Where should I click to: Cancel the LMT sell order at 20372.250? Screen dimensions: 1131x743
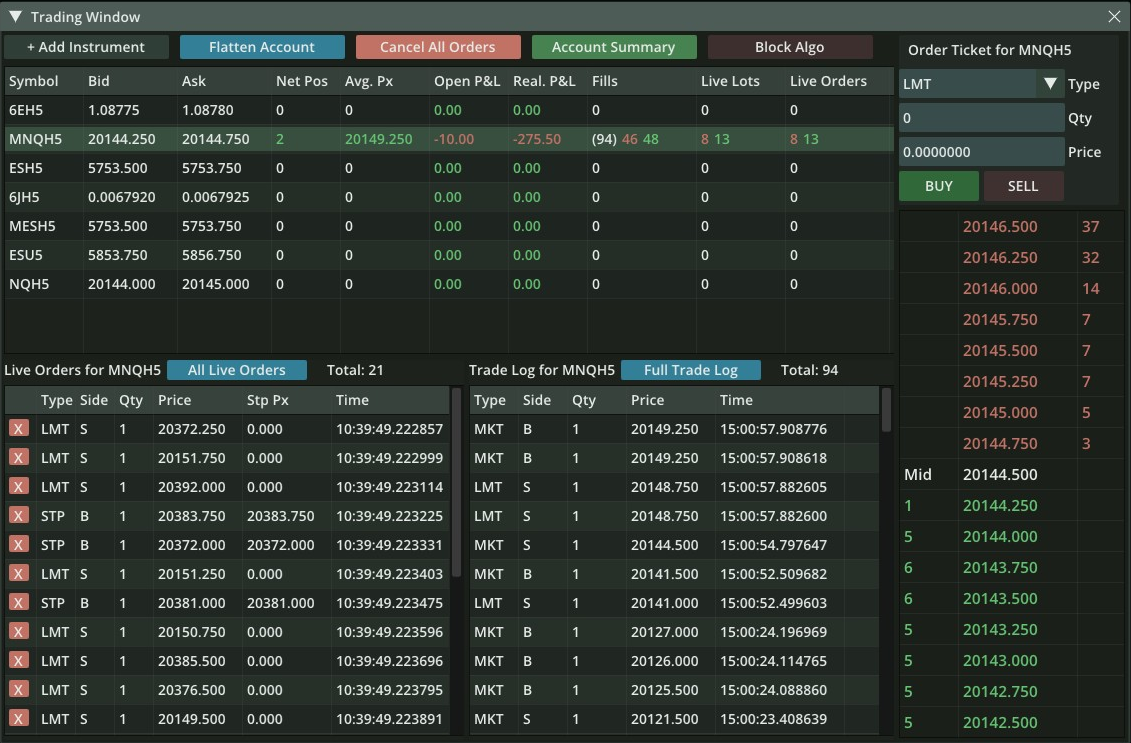pos(17,429)
